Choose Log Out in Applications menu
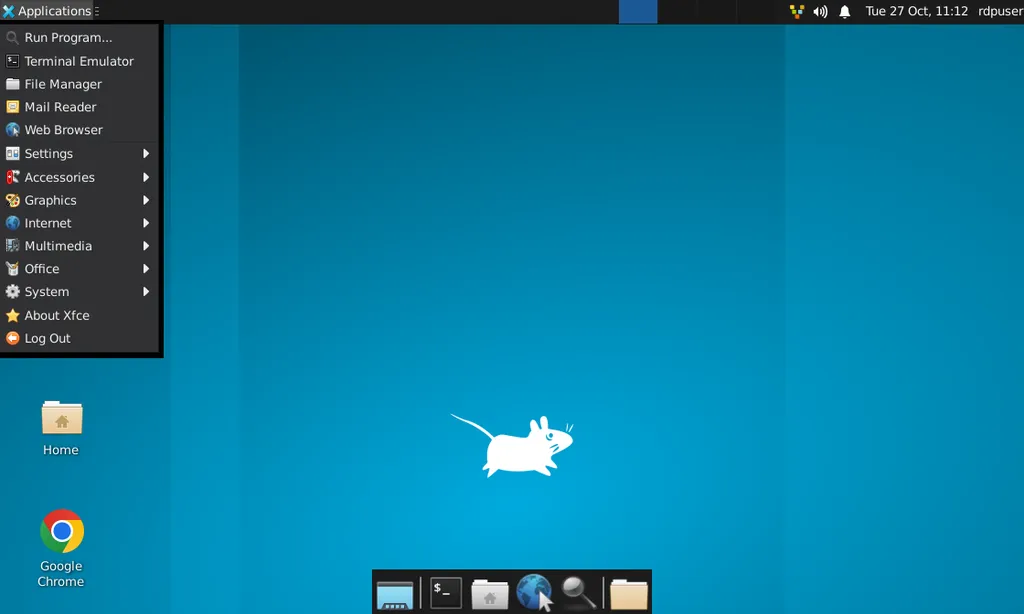The width and height of the screenshot is (1024, 614). click(x=80, y=338)
